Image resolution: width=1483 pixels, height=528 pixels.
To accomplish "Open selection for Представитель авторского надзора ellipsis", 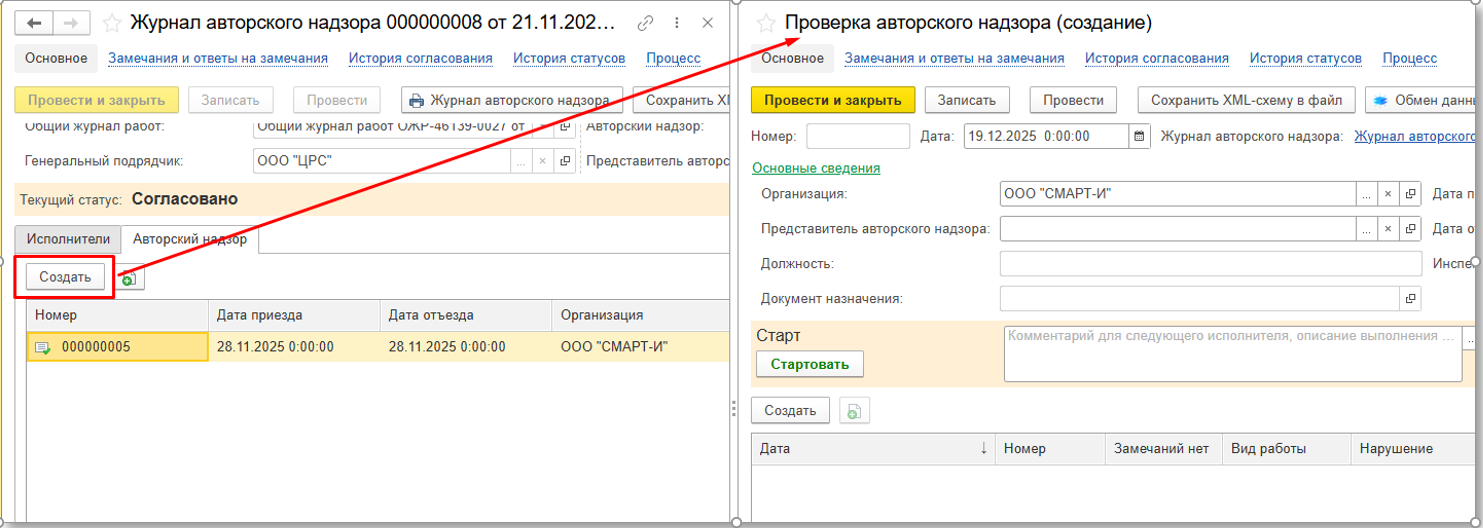I will [1366, 229].
